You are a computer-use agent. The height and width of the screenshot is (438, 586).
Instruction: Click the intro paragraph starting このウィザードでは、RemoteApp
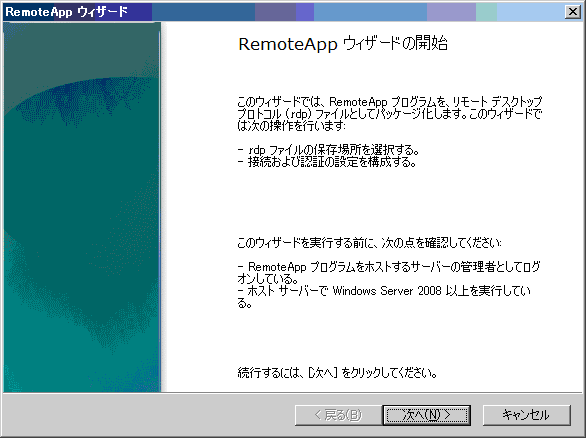point(389,114)
